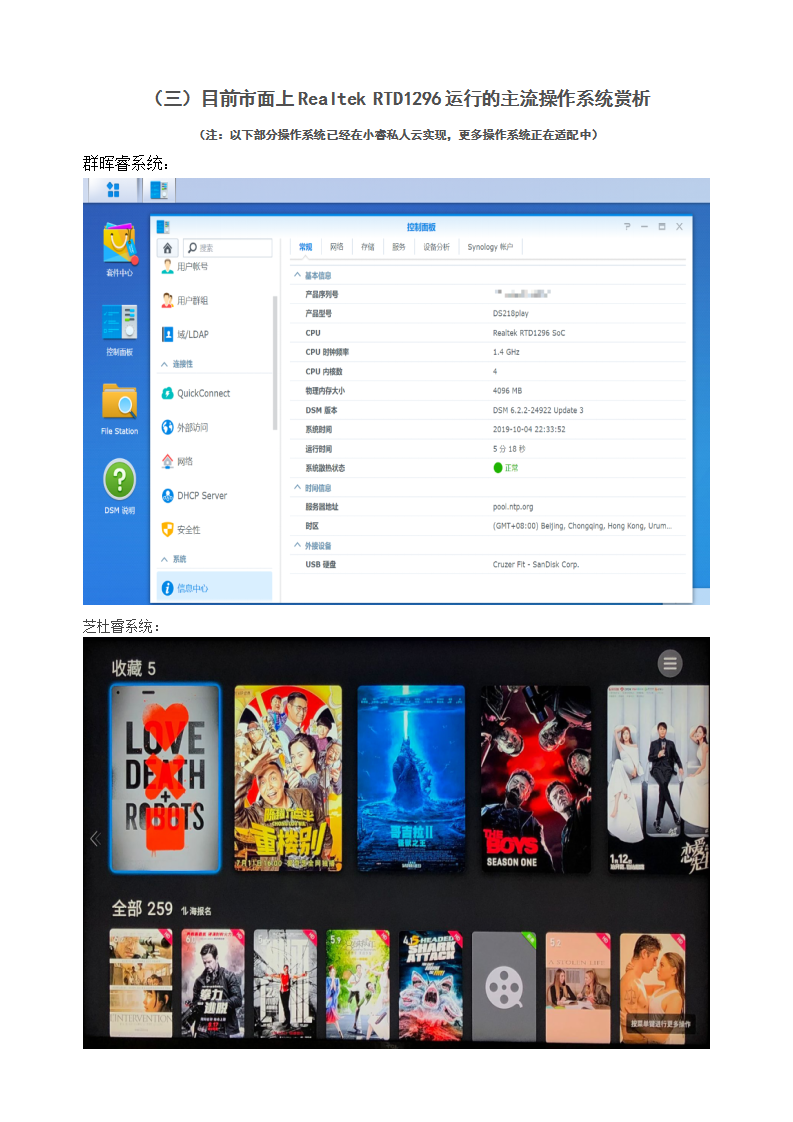Switch to the 常规 tab
The height and width of the screenshot is (1122, 793).
click(x=306, y=247)
